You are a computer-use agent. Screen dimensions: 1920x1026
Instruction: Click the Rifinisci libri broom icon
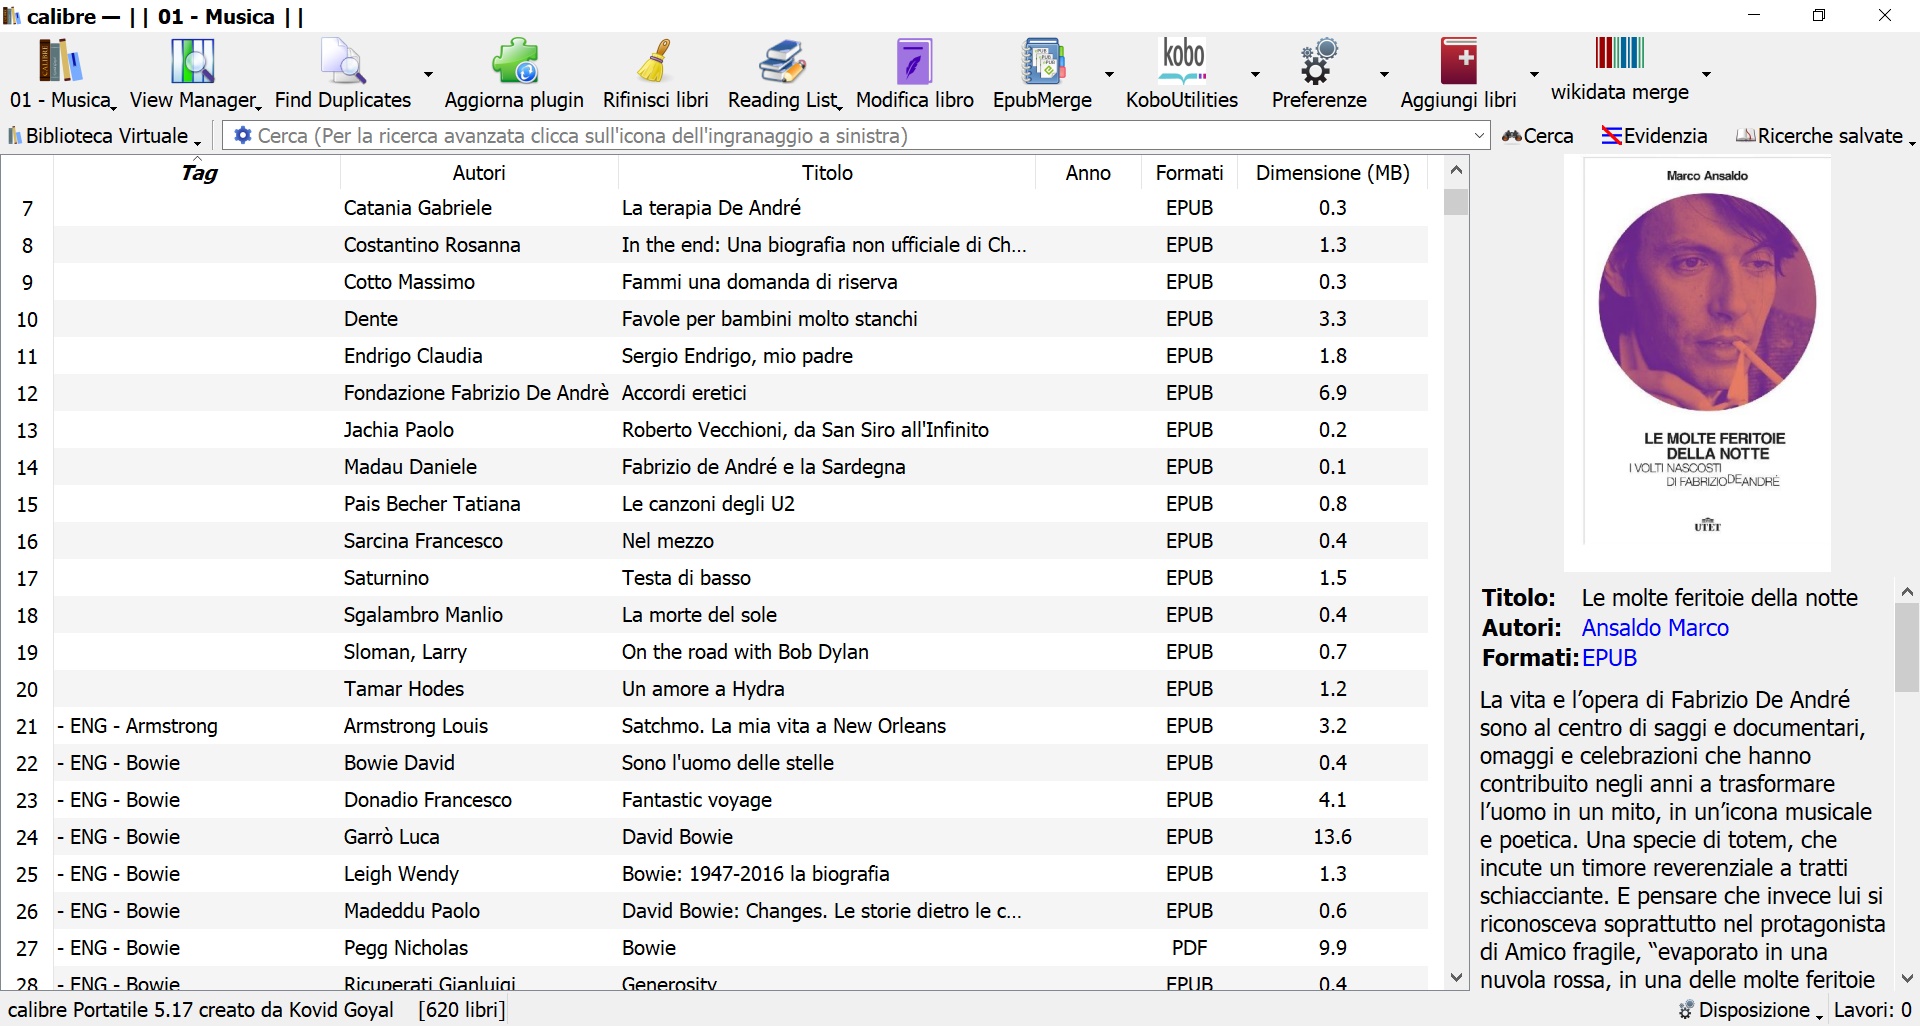pyautogui.click(x=655, y=61)
